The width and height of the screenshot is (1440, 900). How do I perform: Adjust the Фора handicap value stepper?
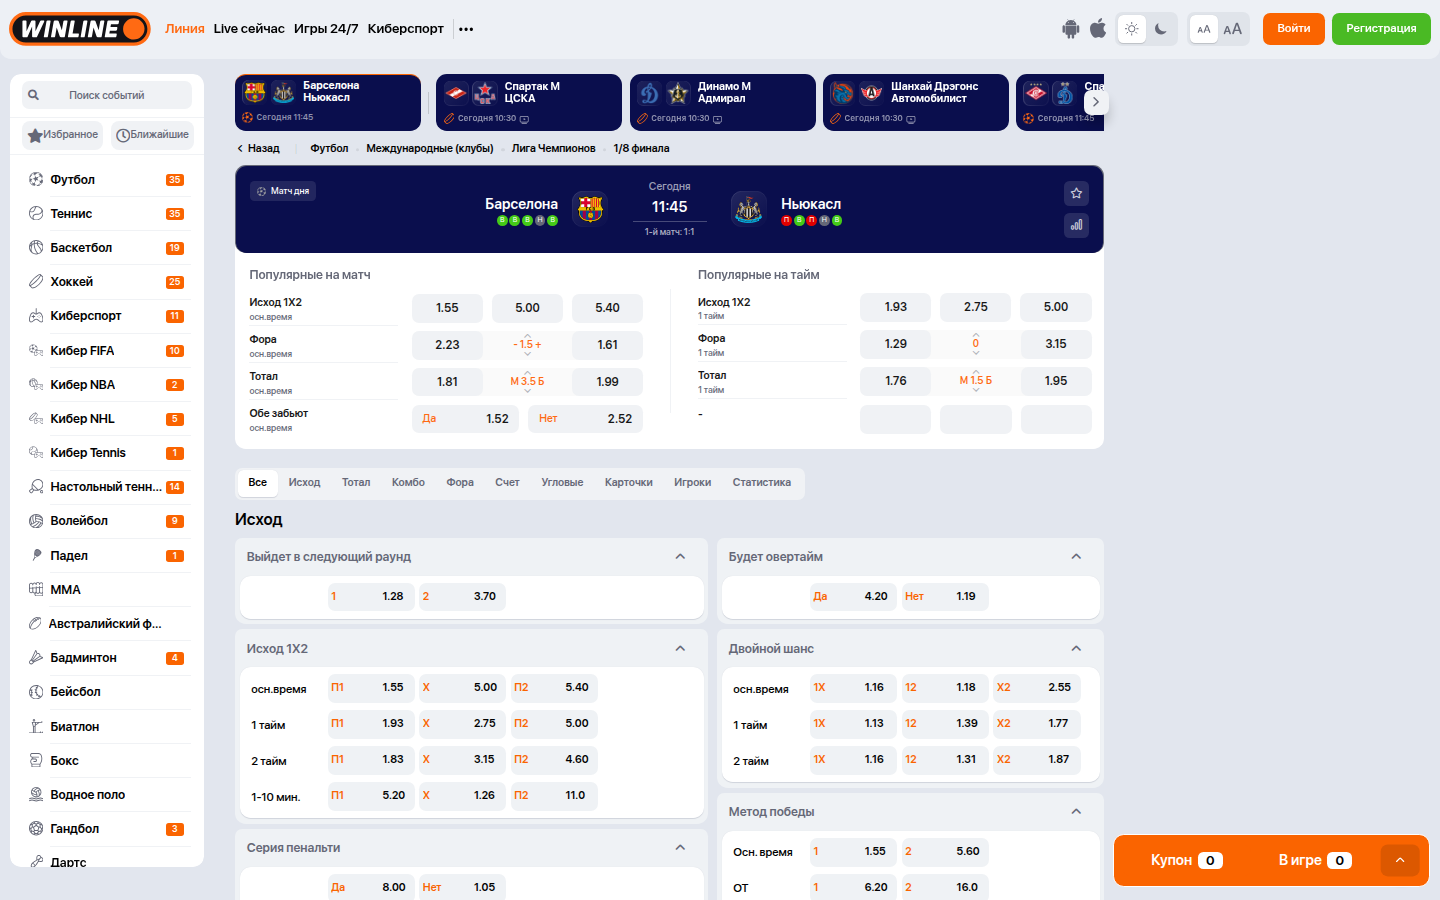[x=527, y=345]
